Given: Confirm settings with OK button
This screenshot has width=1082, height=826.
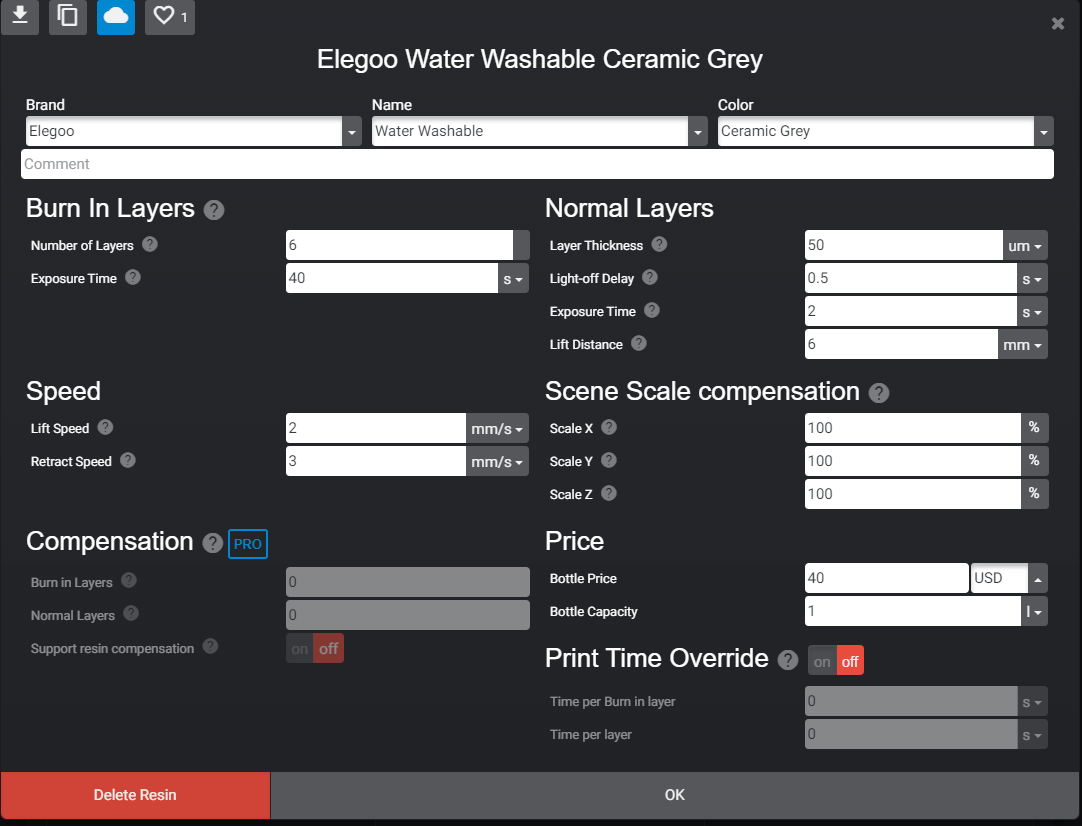Looking at the screenshot, I should pos(674,794).
